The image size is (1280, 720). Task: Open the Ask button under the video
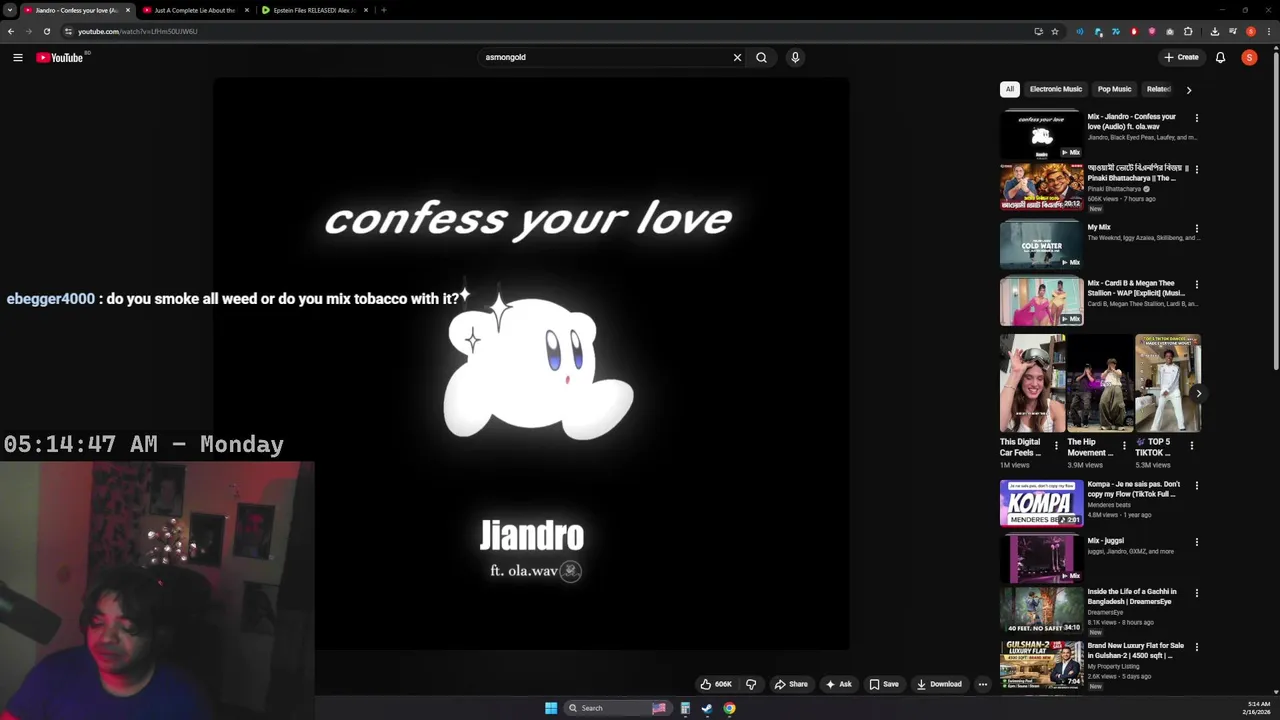[839, 684]
